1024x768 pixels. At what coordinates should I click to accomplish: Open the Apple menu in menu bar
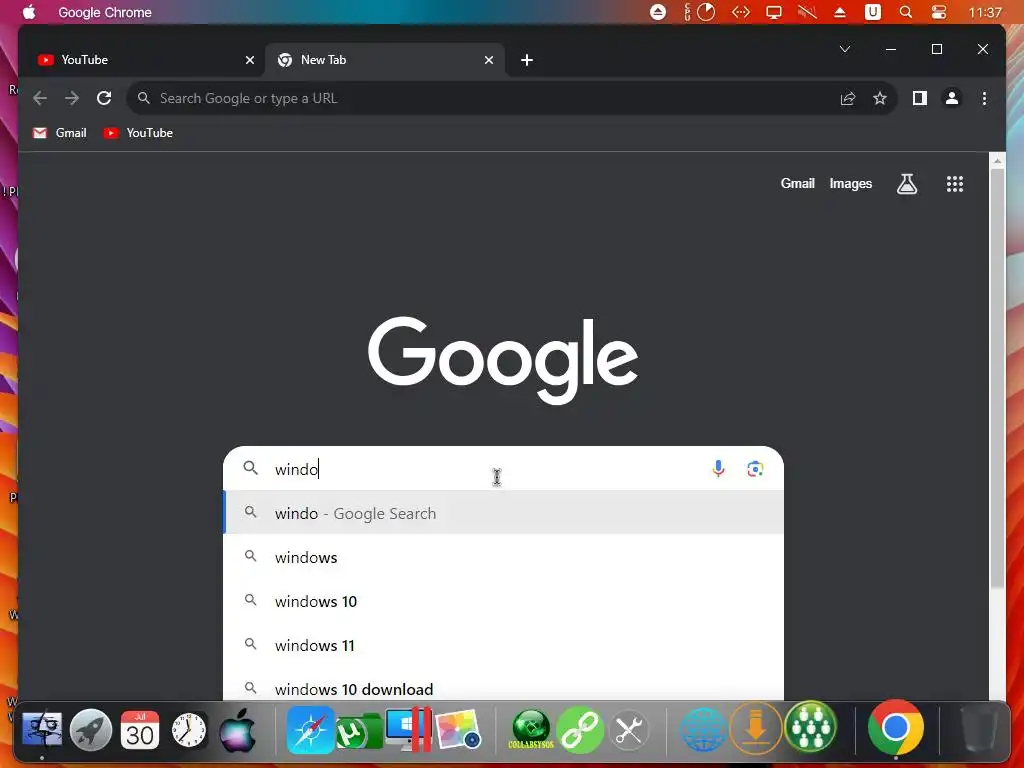[29, 12]
